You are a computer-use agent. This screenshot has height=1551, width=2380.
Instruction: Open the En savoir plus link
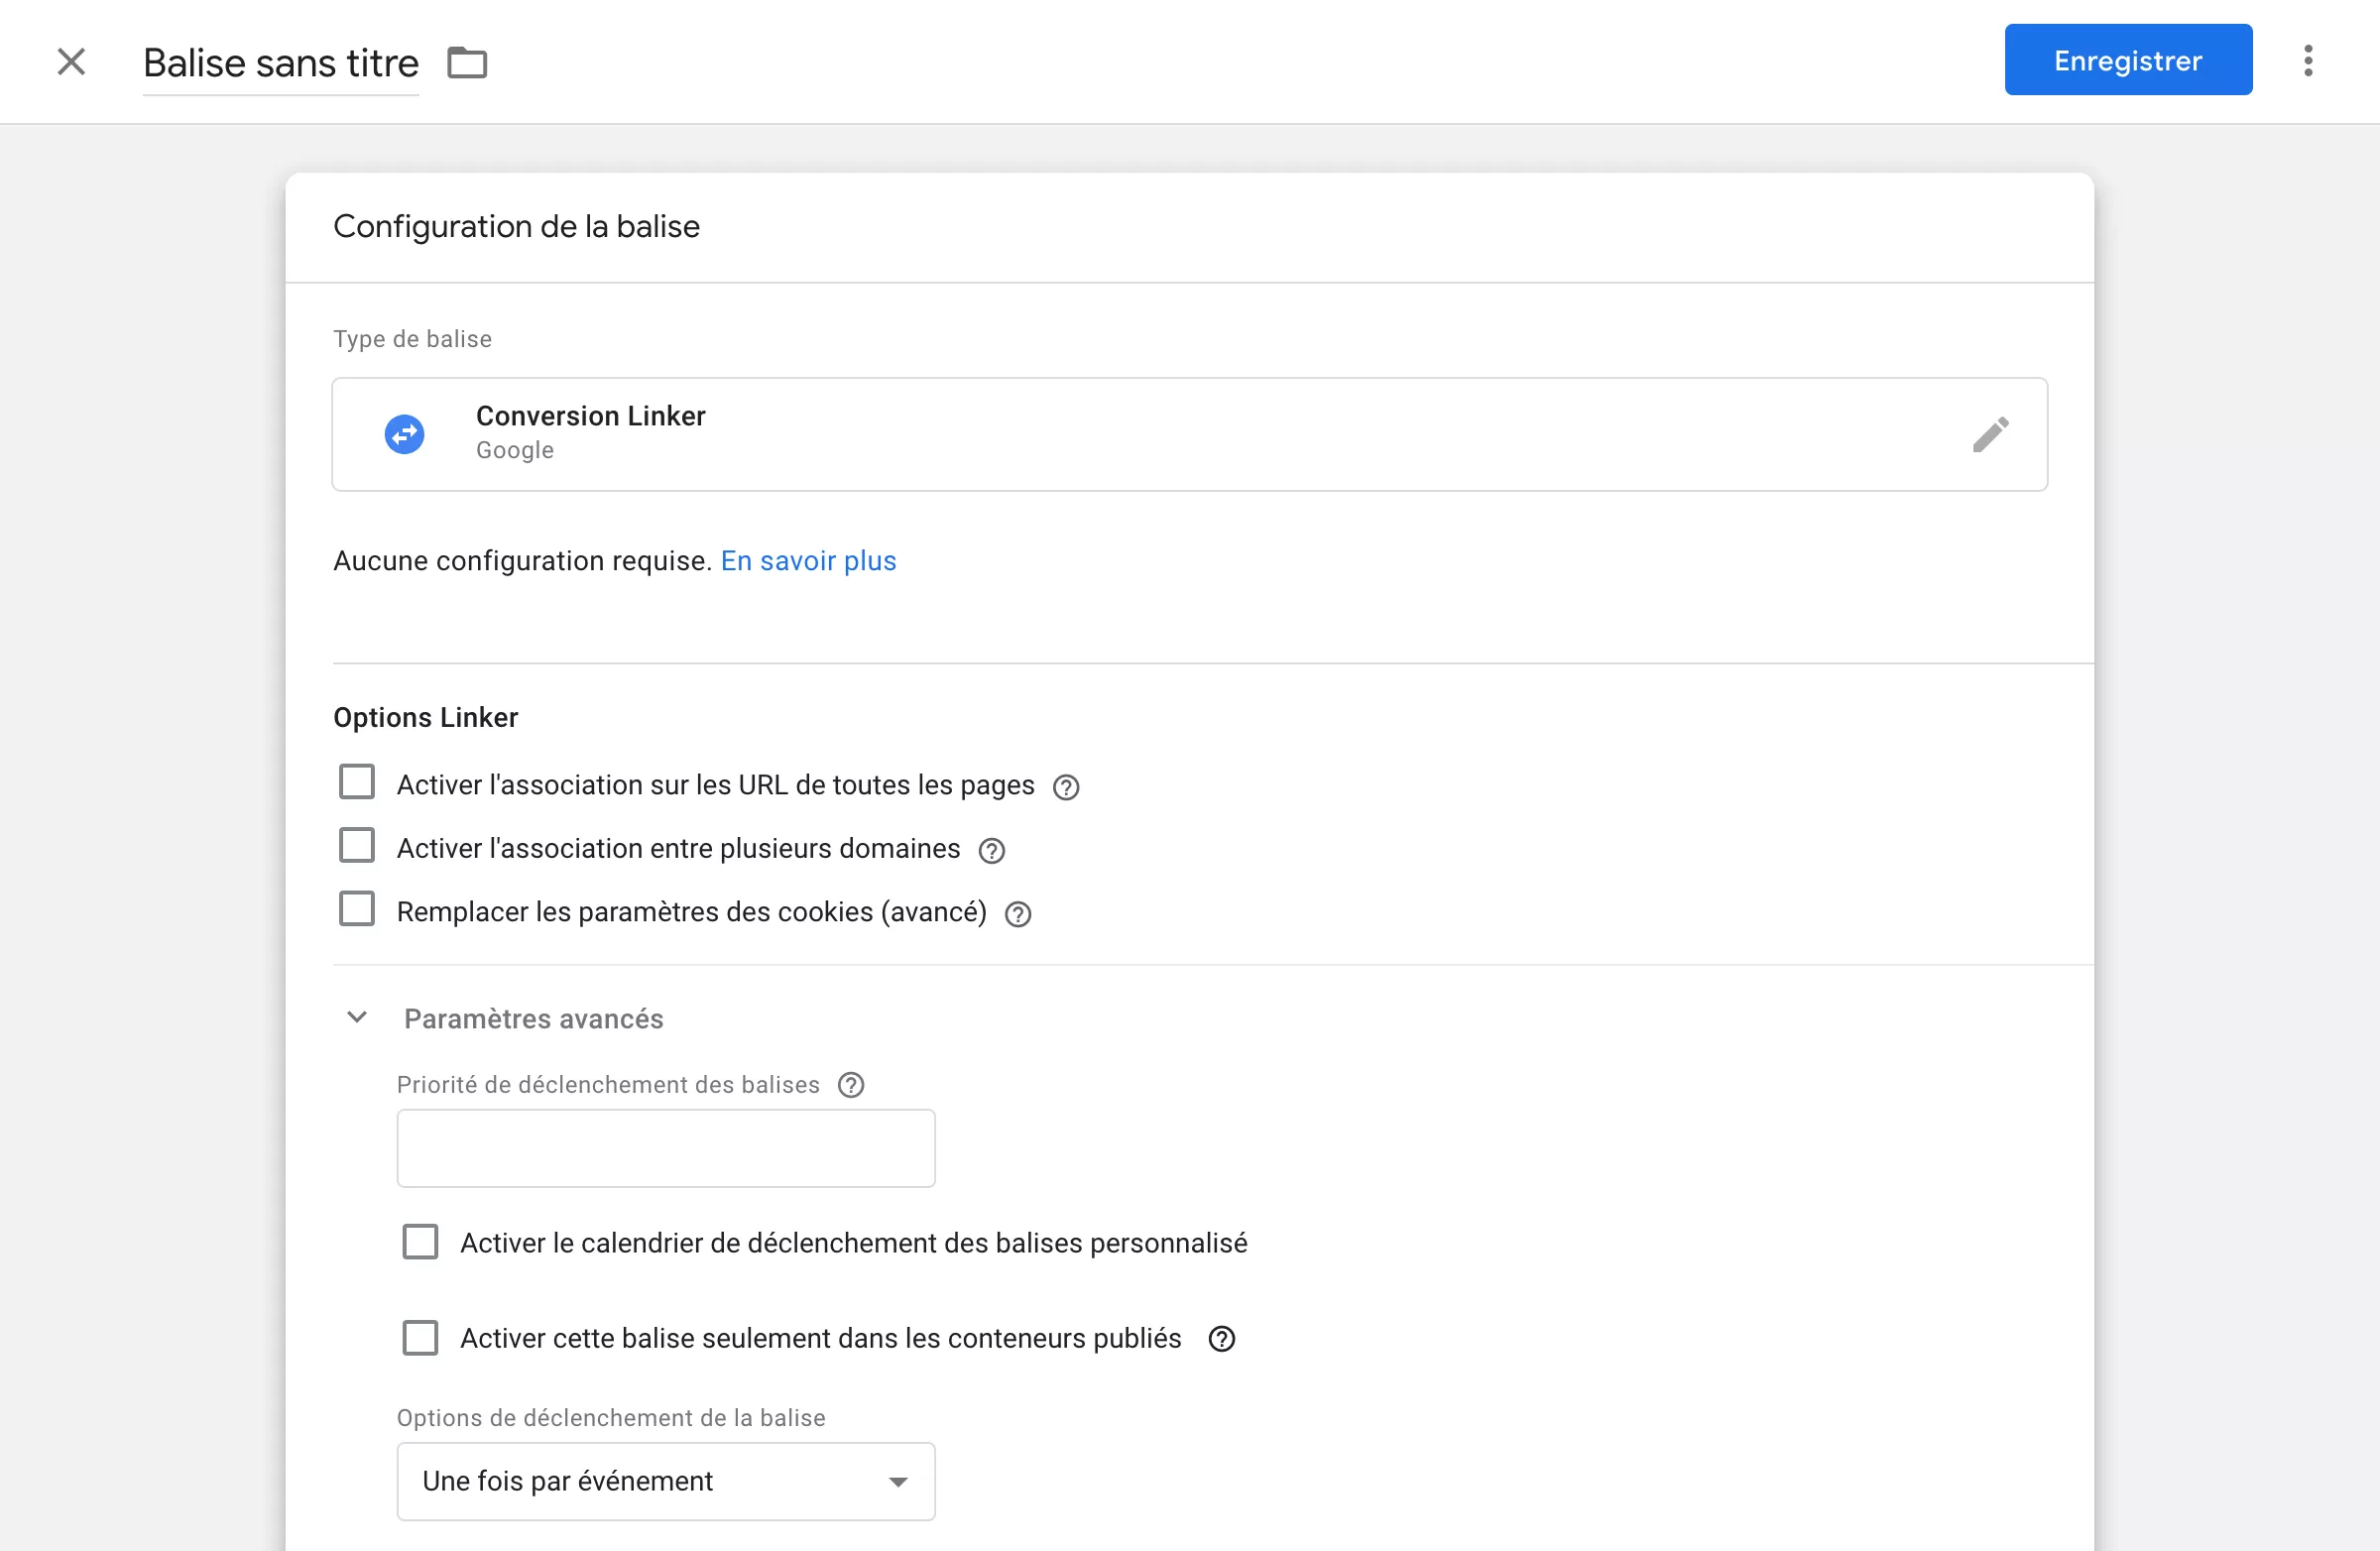coord(808,561)
